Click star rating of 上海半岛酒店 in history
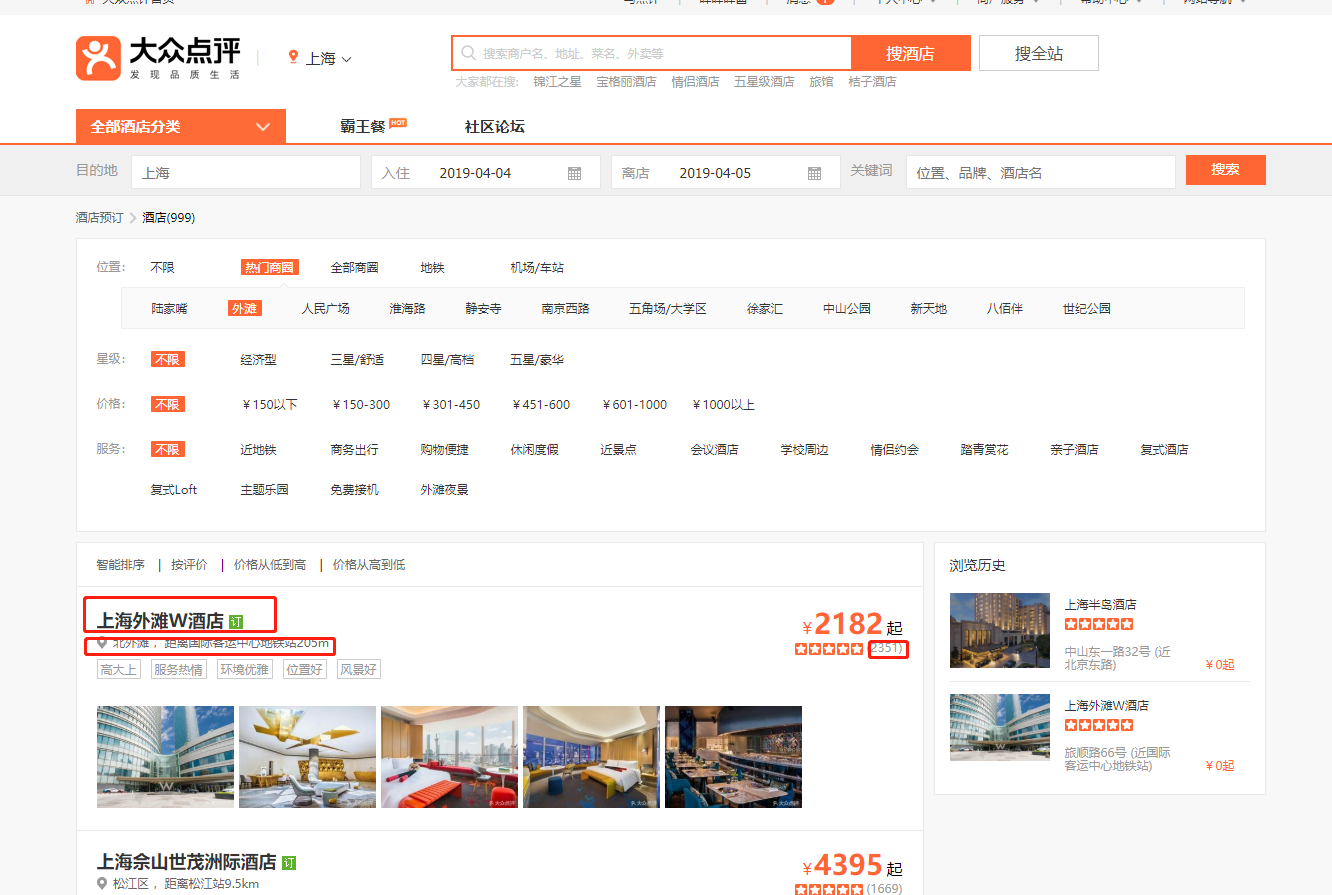 pos(1099,624)
